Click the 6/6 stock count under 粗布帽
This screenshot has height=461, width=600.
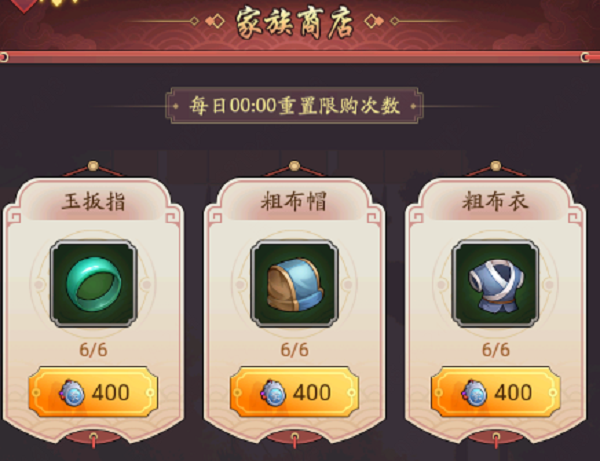pos(294,350)
